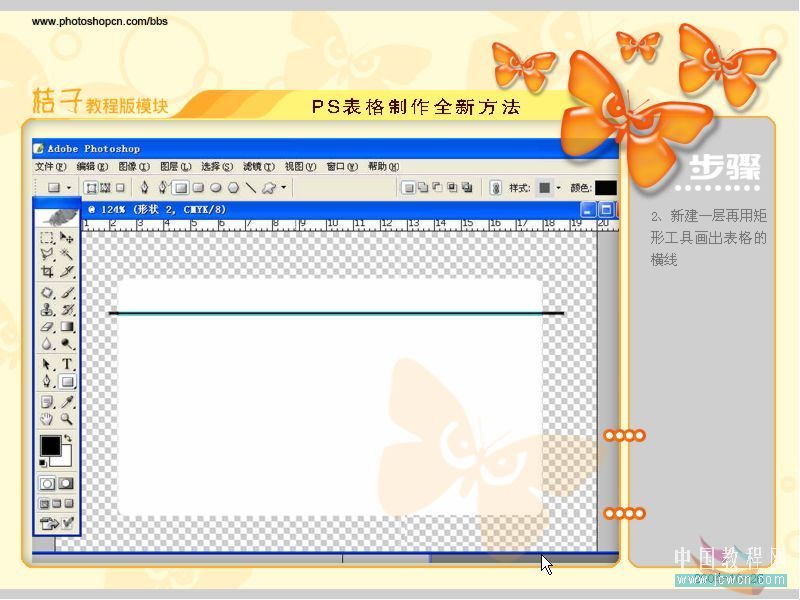
Task: Select the Magic Wand tool
Action: 66,254
